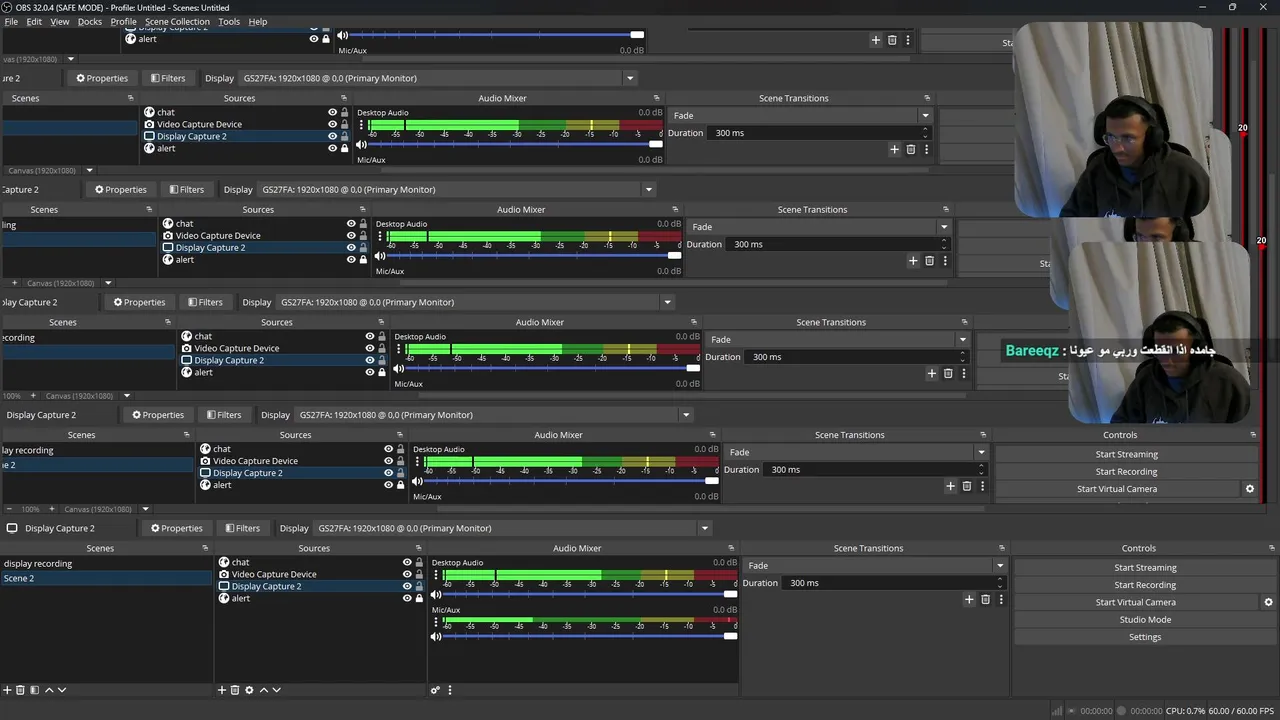Open Mic/Aux three-dot options in bottom mixer

pos(435,623)
